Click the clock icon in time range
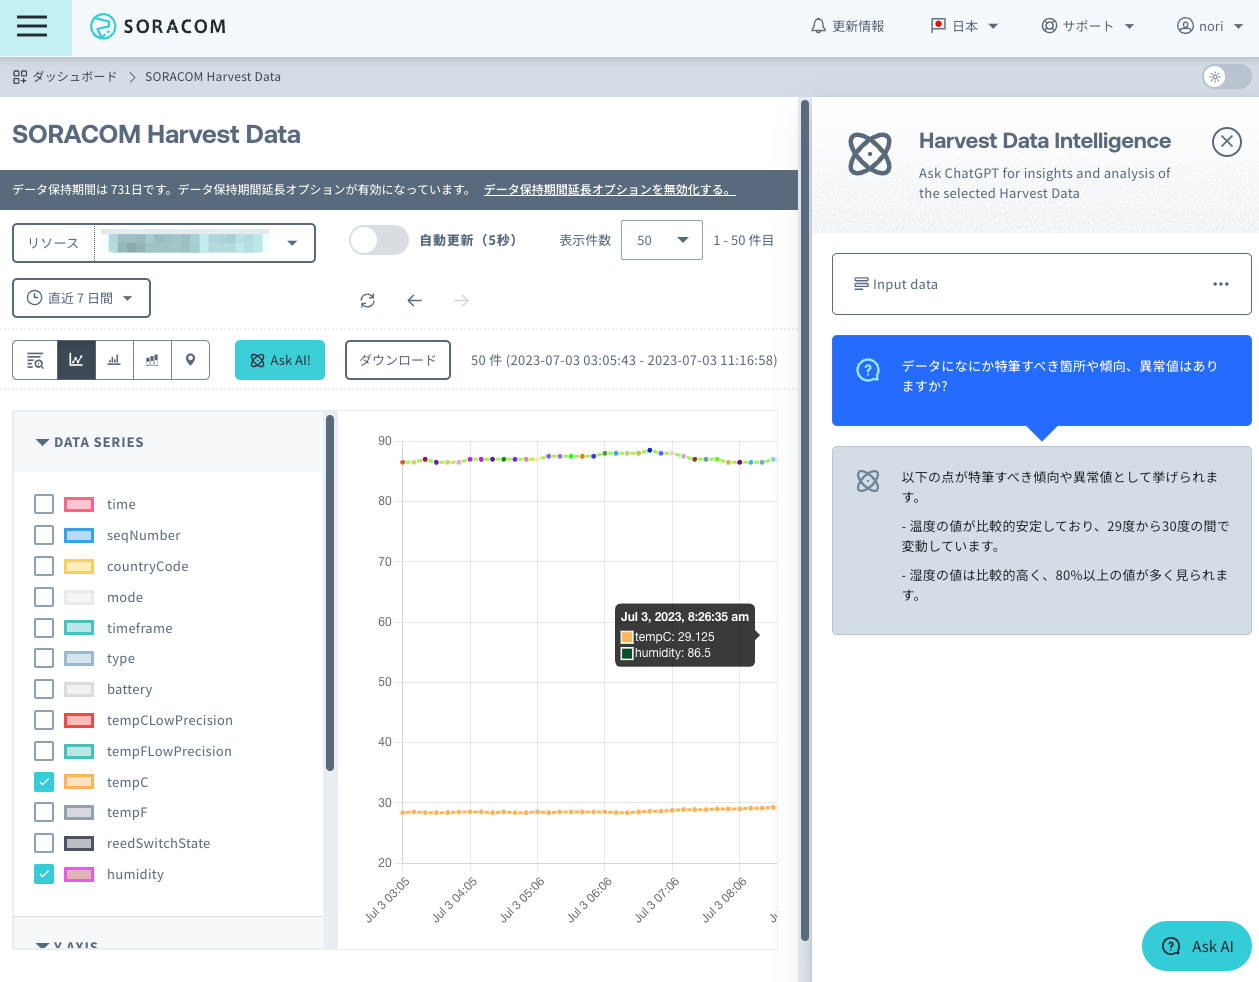 click(x=34, y=298)
